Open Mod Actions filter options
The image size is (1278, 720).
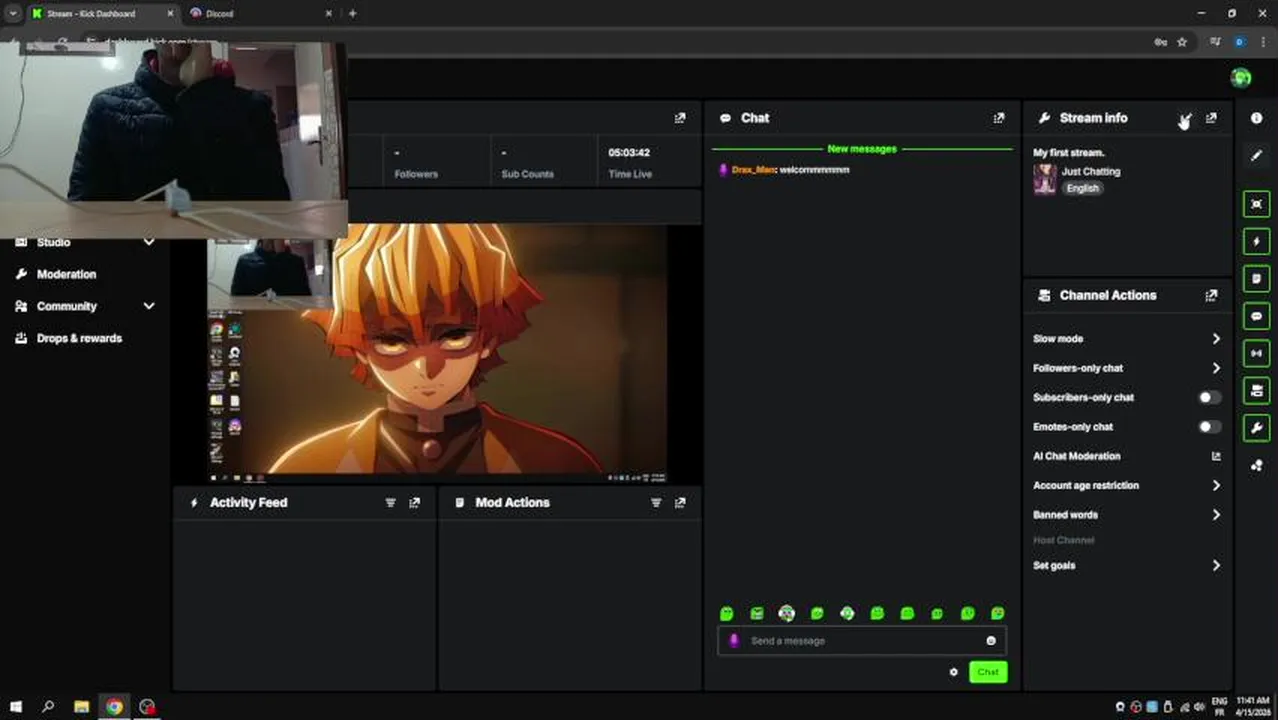click(x=656, y=503)
